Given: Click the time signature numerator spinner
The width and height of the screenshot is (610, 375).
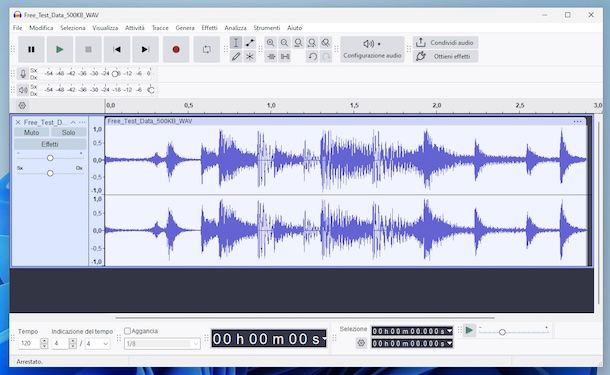Looking at the screenshot, I should click(x=72, y=343).
